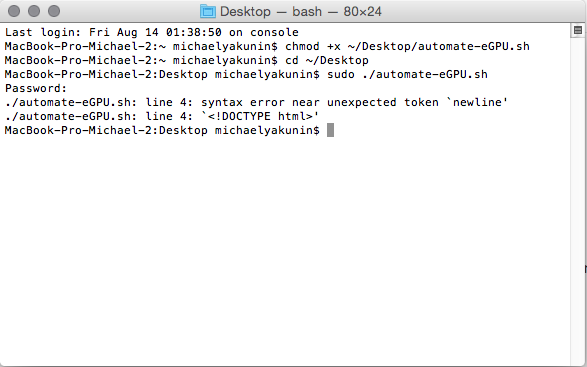The image size is (587, 367).
Task: Click the empty terminal area below the prompt
Action: pyautogui.click(x=285, y=247)
